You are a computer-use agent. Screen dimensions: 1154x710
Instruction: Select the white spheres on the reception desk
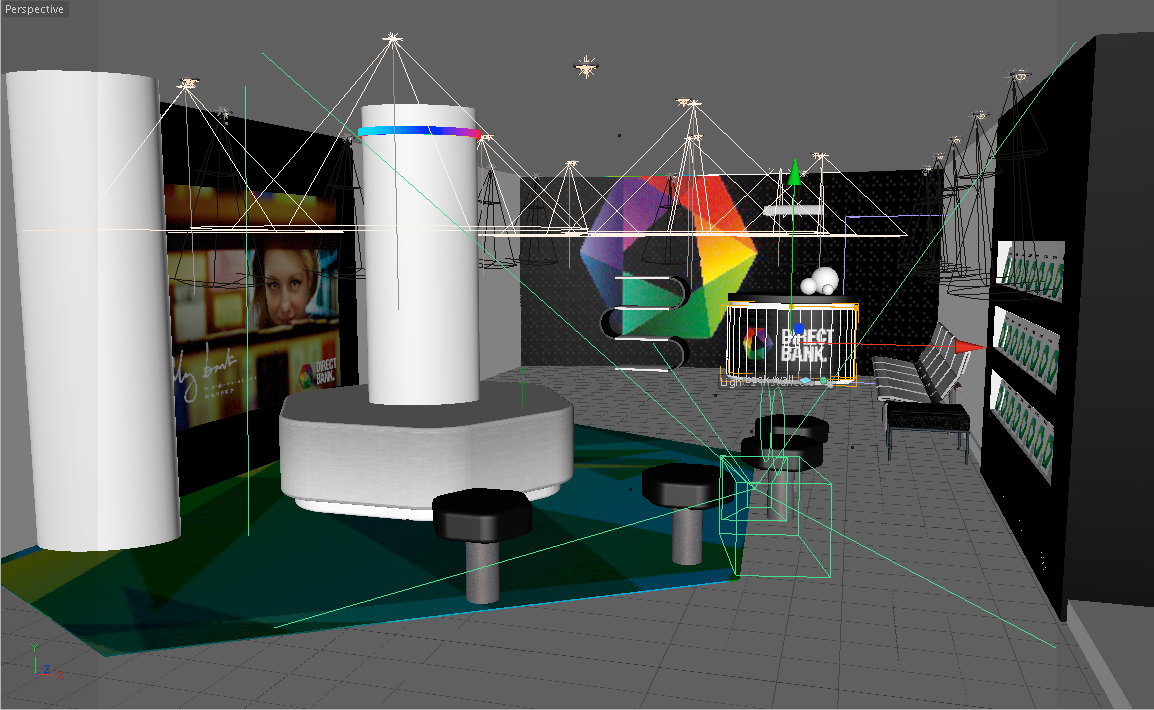point(821,282)
